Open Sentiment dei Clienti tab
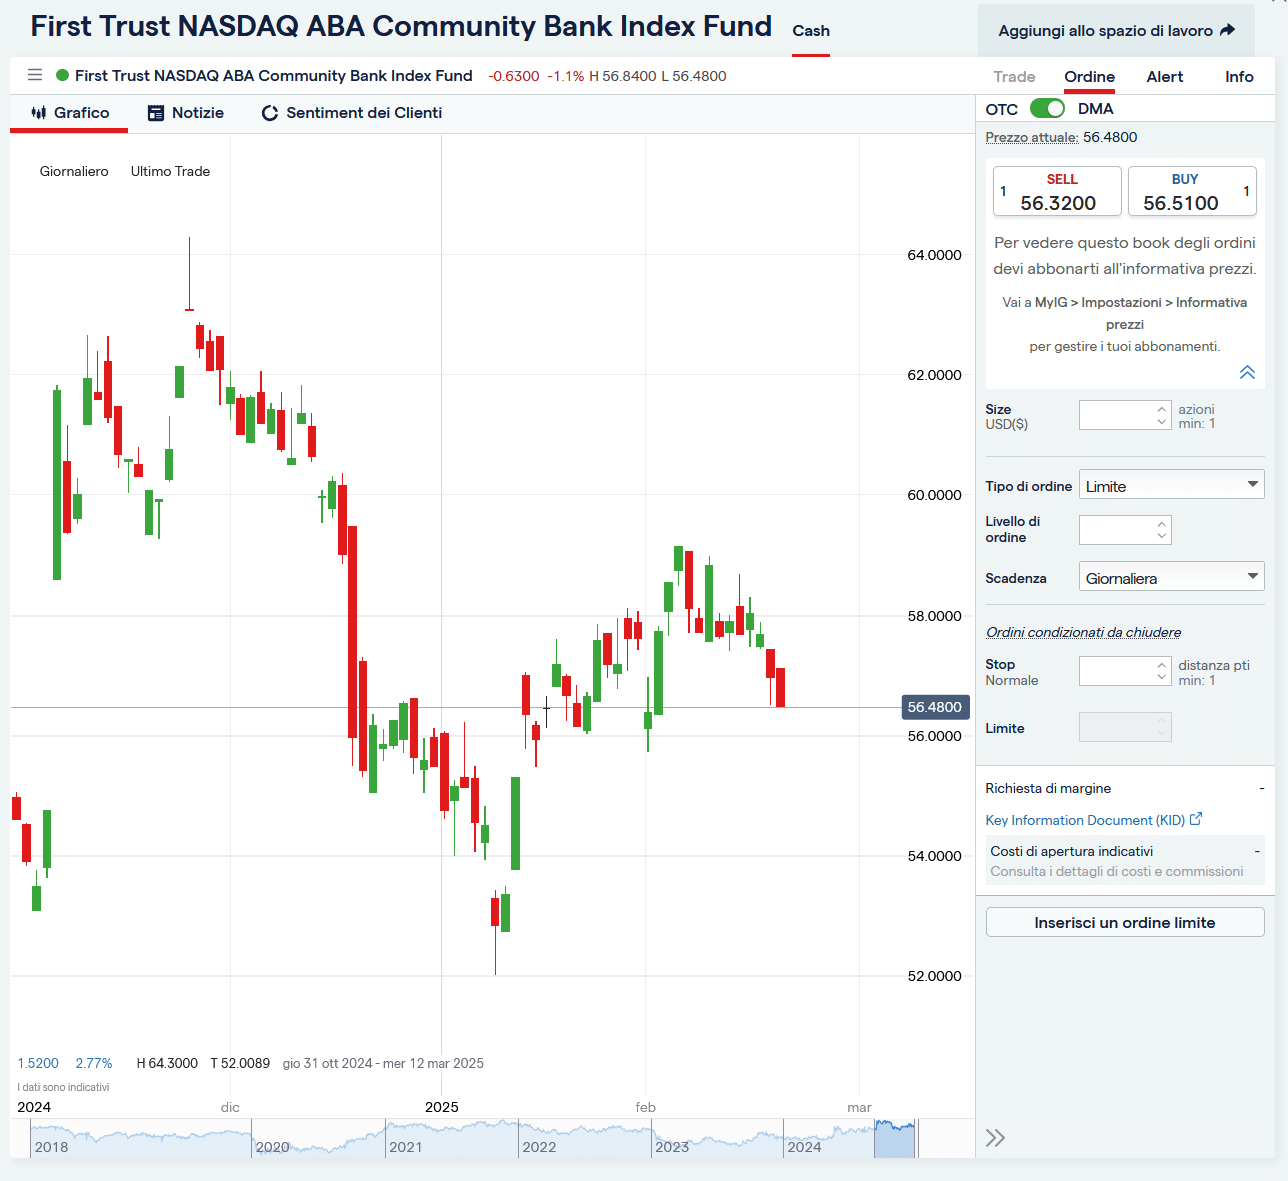The width and height of the screenshot is (1288, 1181). 352,113
